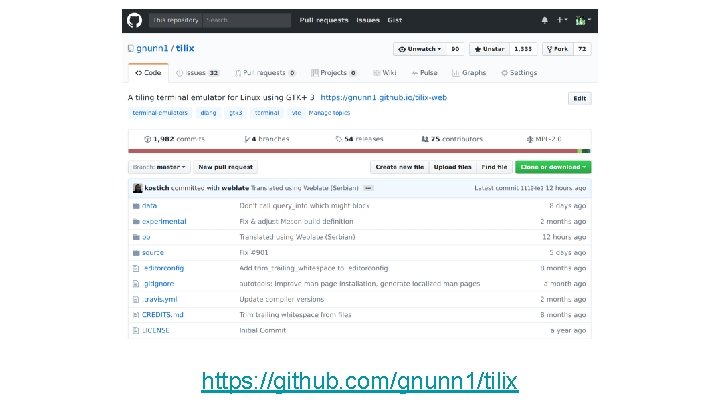The width and height of the screenshot is (720, 405).
Task: Open commit message 'Fix #901'
Action: [x=253, y=253]
